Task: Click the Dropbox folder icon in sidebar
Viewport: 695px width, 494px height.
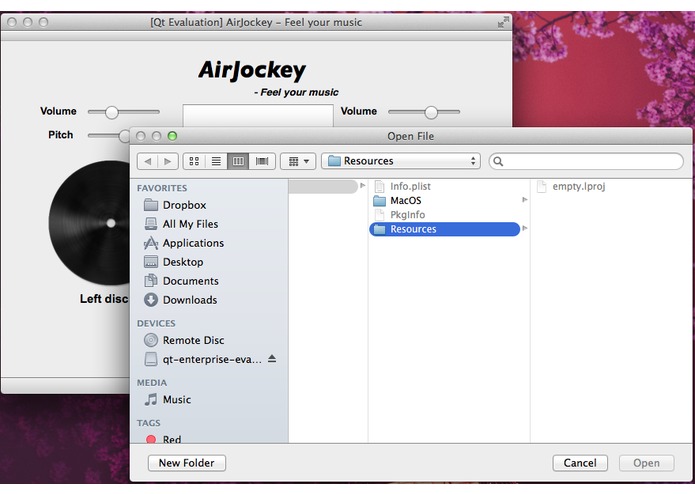Action: pos(151,205)
